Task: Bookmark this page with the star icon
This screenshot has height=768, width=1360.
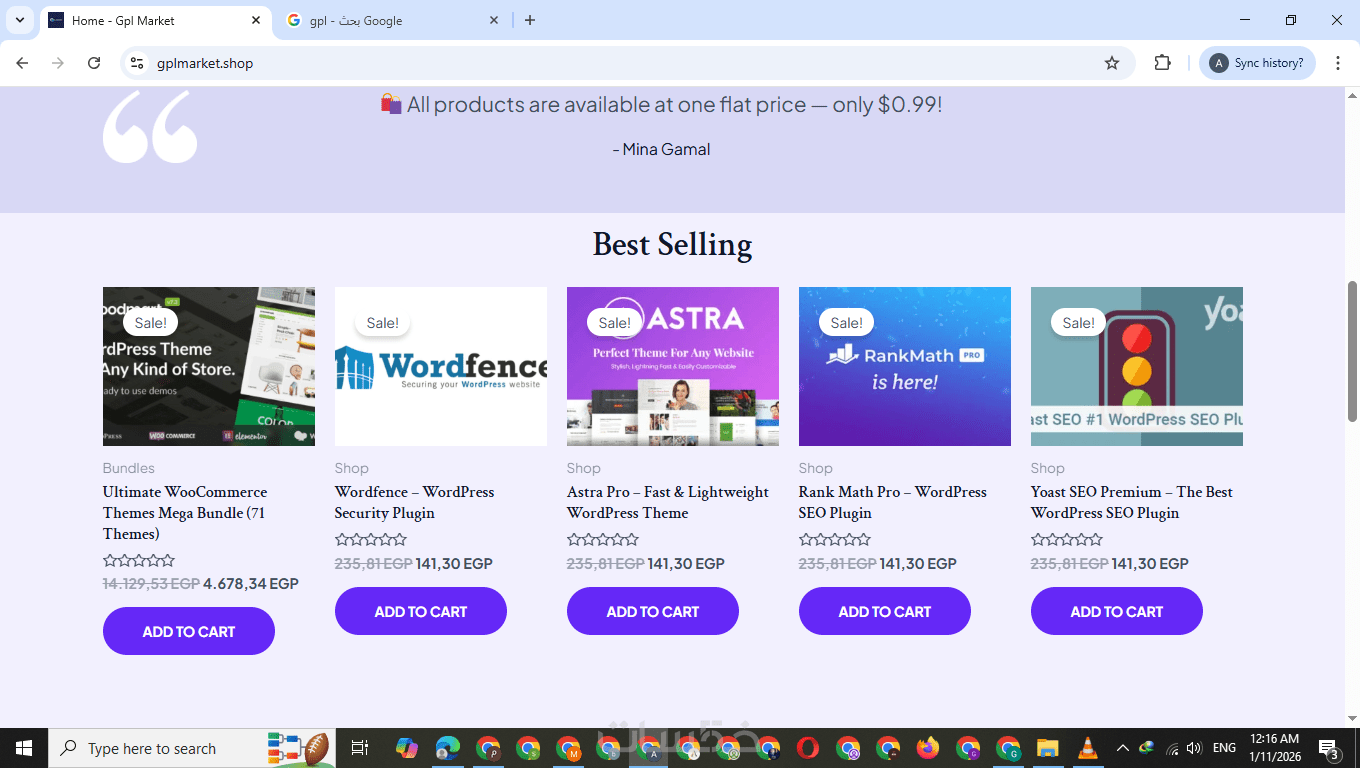Action: click(x=1112, y=63)
